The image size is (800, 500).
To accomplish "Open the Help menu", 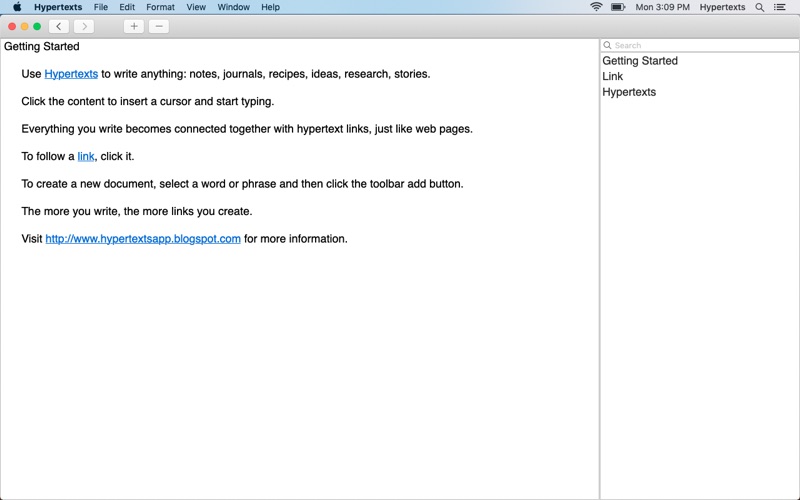I will point(270,7).
